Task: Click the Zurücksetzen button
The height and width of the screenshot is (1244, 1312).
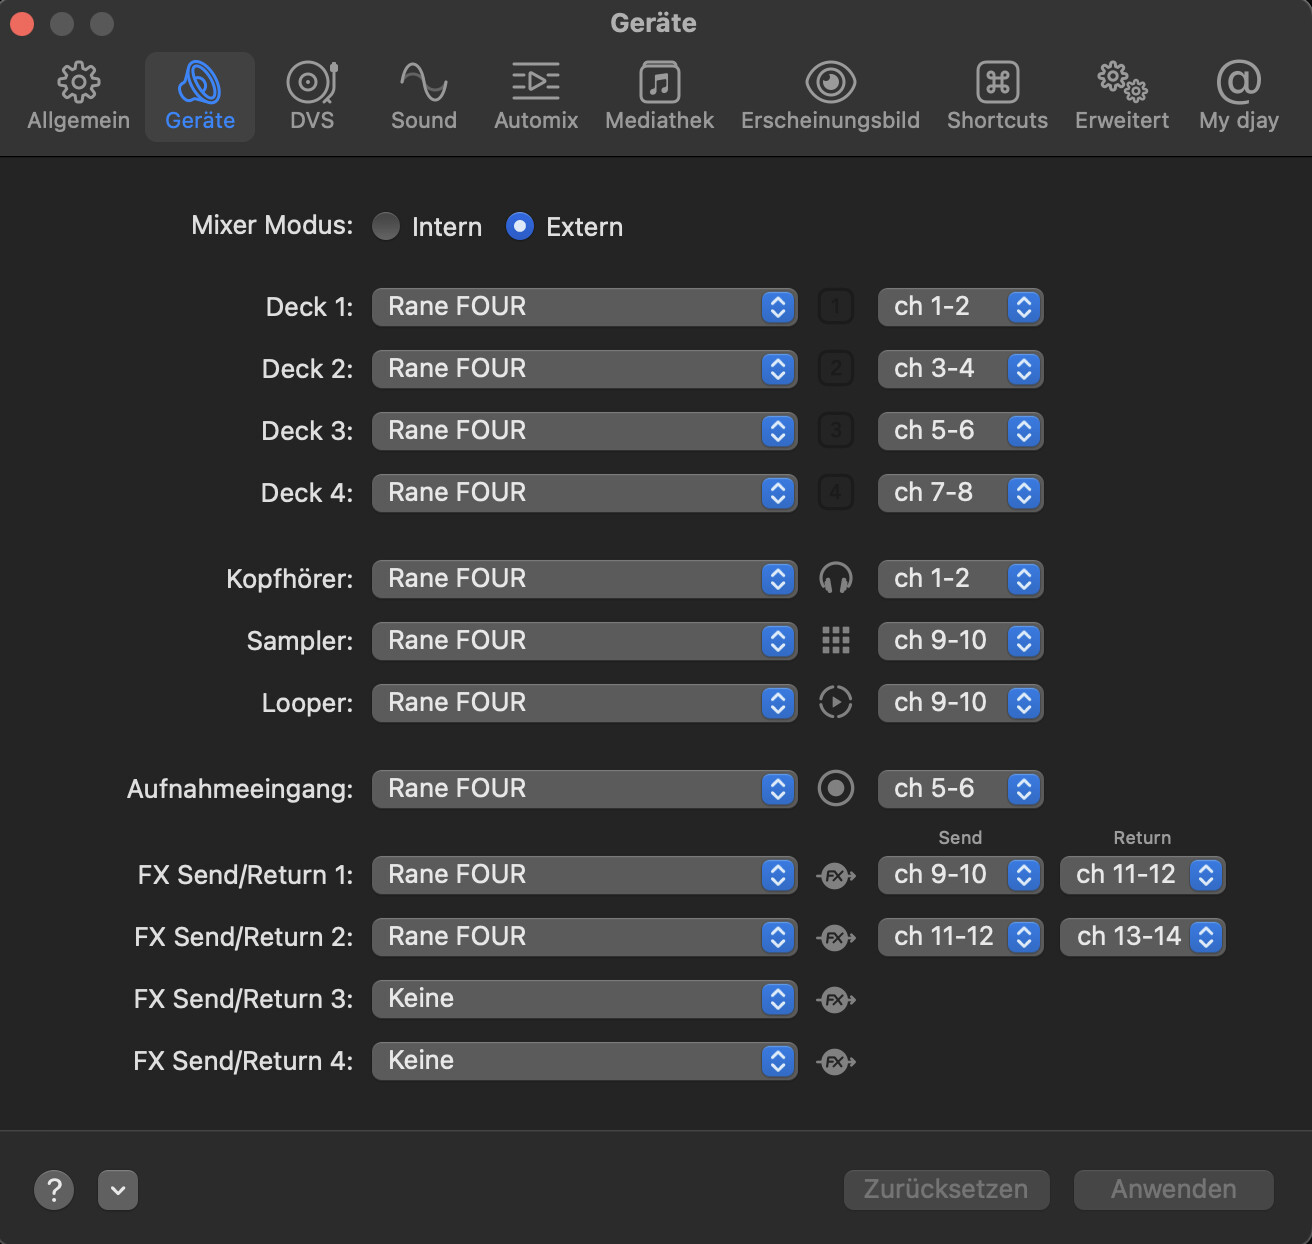Action: pyautogui.click(x=946, y=1189)
